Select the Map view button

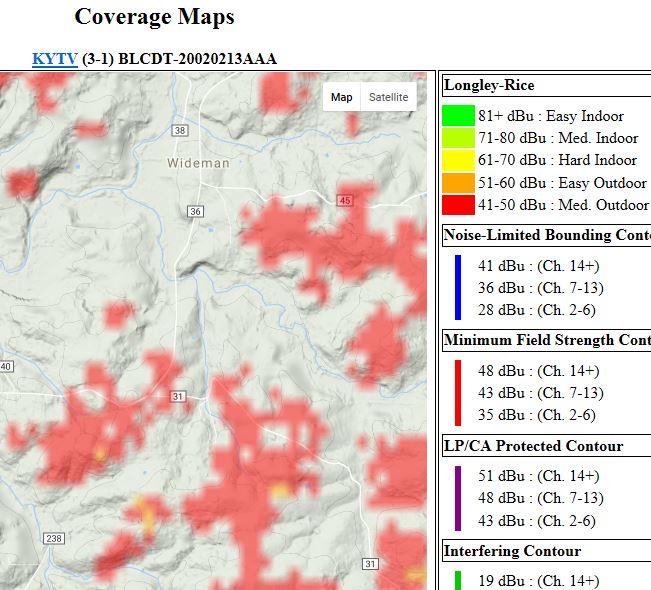pos(342,97)
